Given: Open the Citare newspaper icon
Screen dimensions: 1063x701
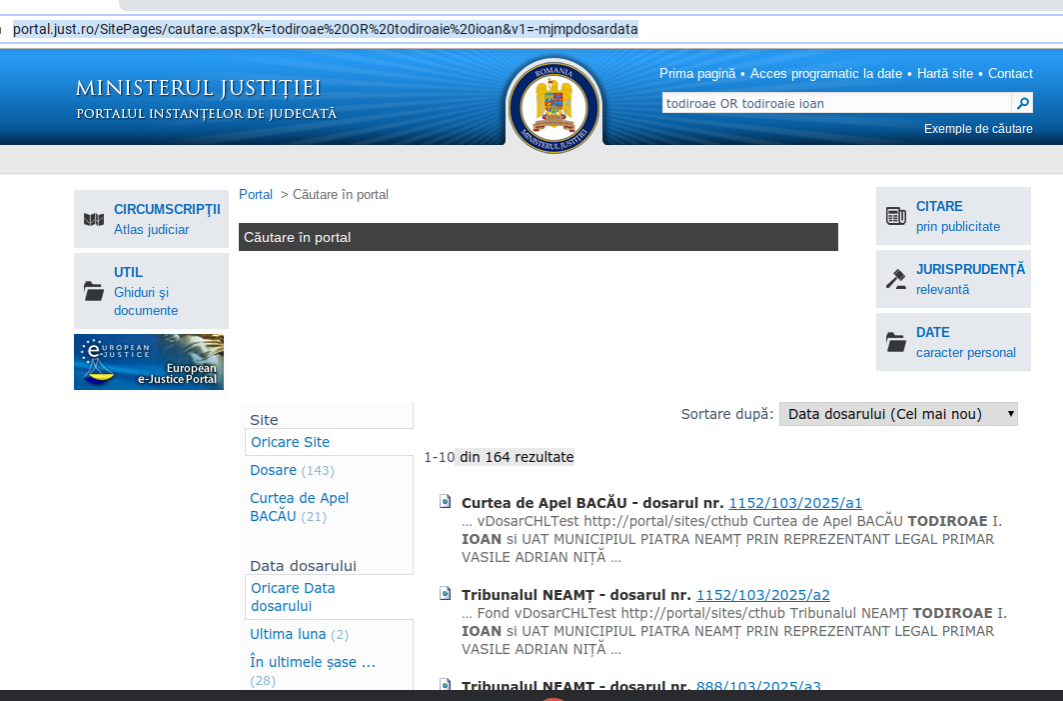Looking at the screenshot, I should pyautogui.click(x=896, y=216).
